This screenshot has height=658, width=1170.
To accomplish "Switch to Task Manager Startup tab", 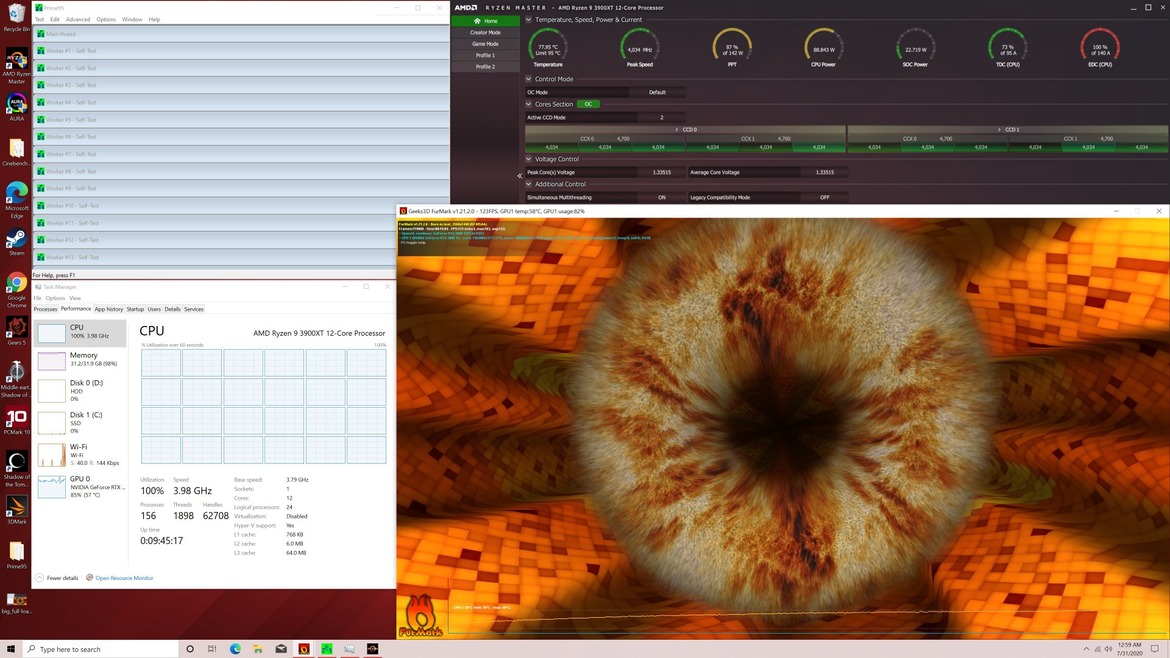I will tap(135, 309).
